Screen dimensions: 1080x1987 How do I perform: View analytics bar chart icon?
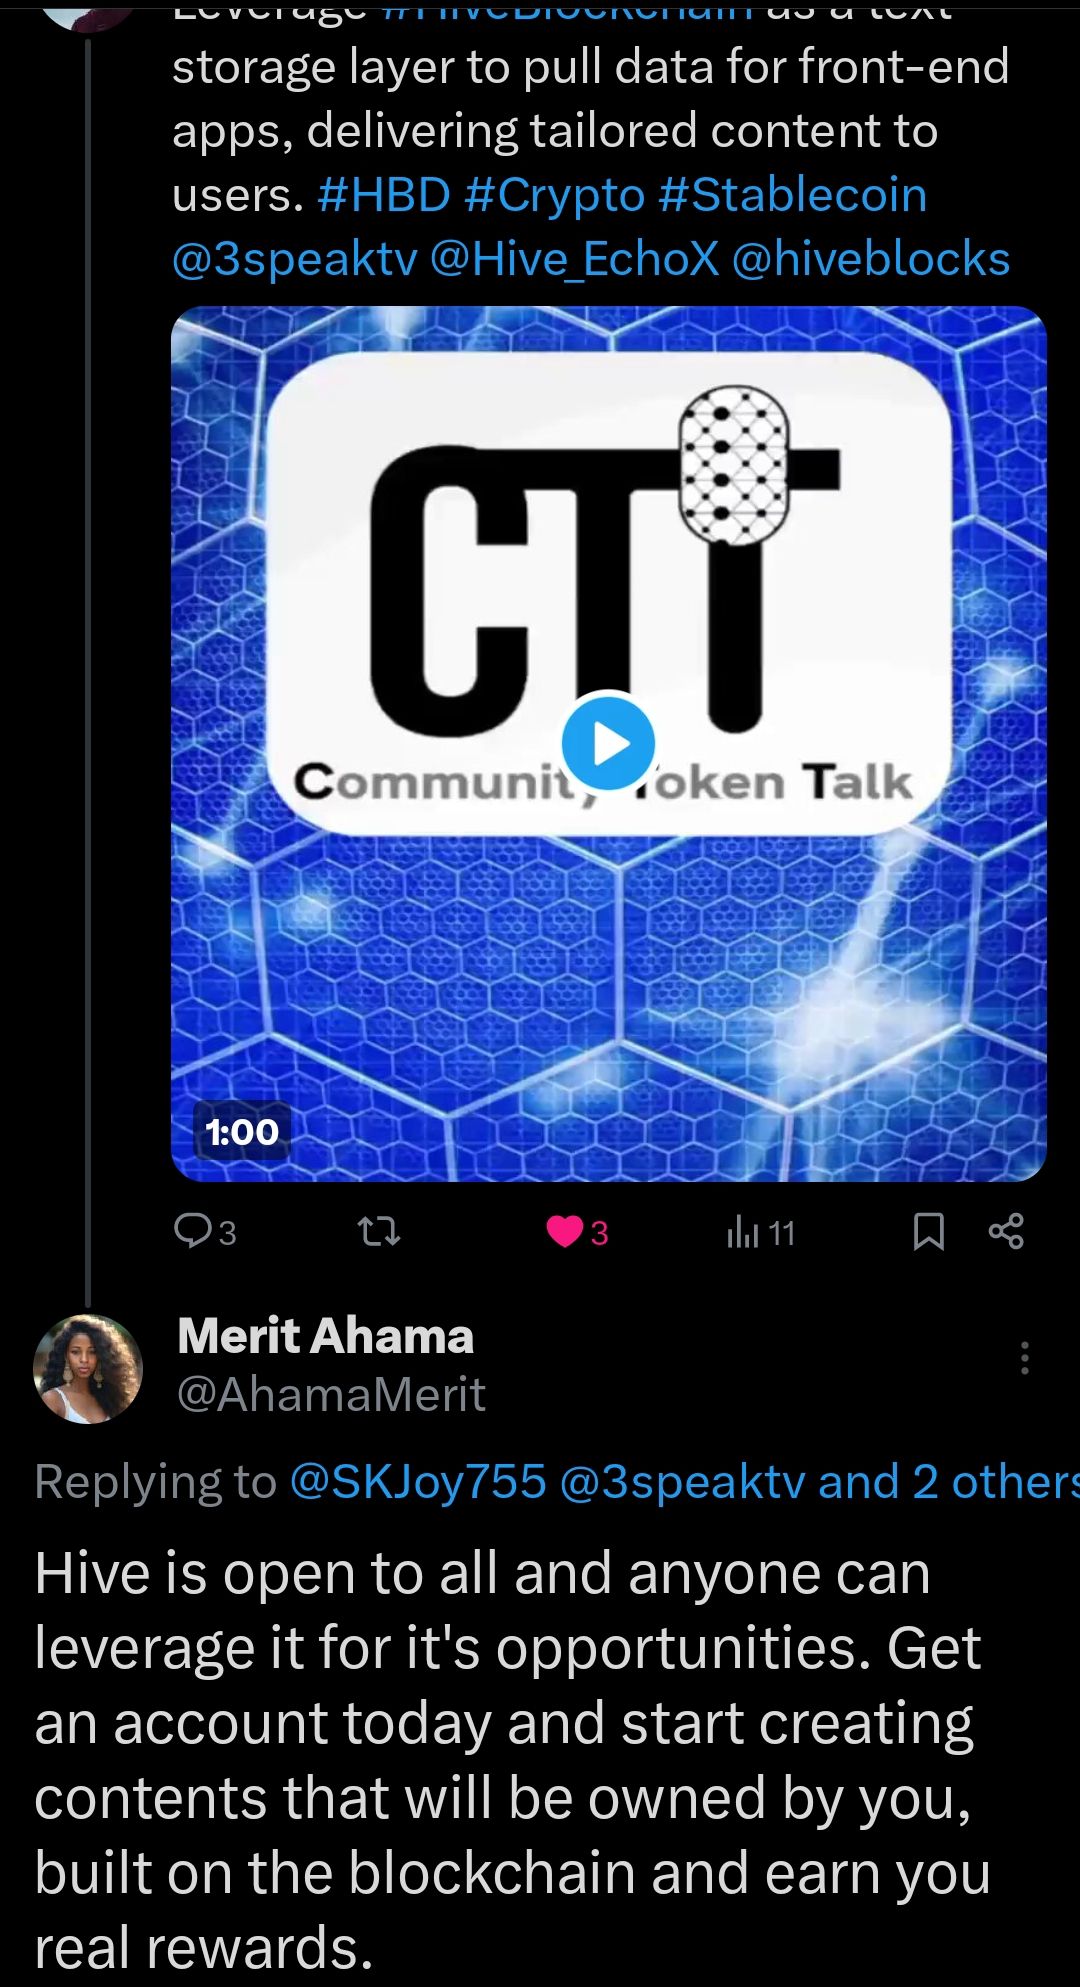pos(743,1232)
